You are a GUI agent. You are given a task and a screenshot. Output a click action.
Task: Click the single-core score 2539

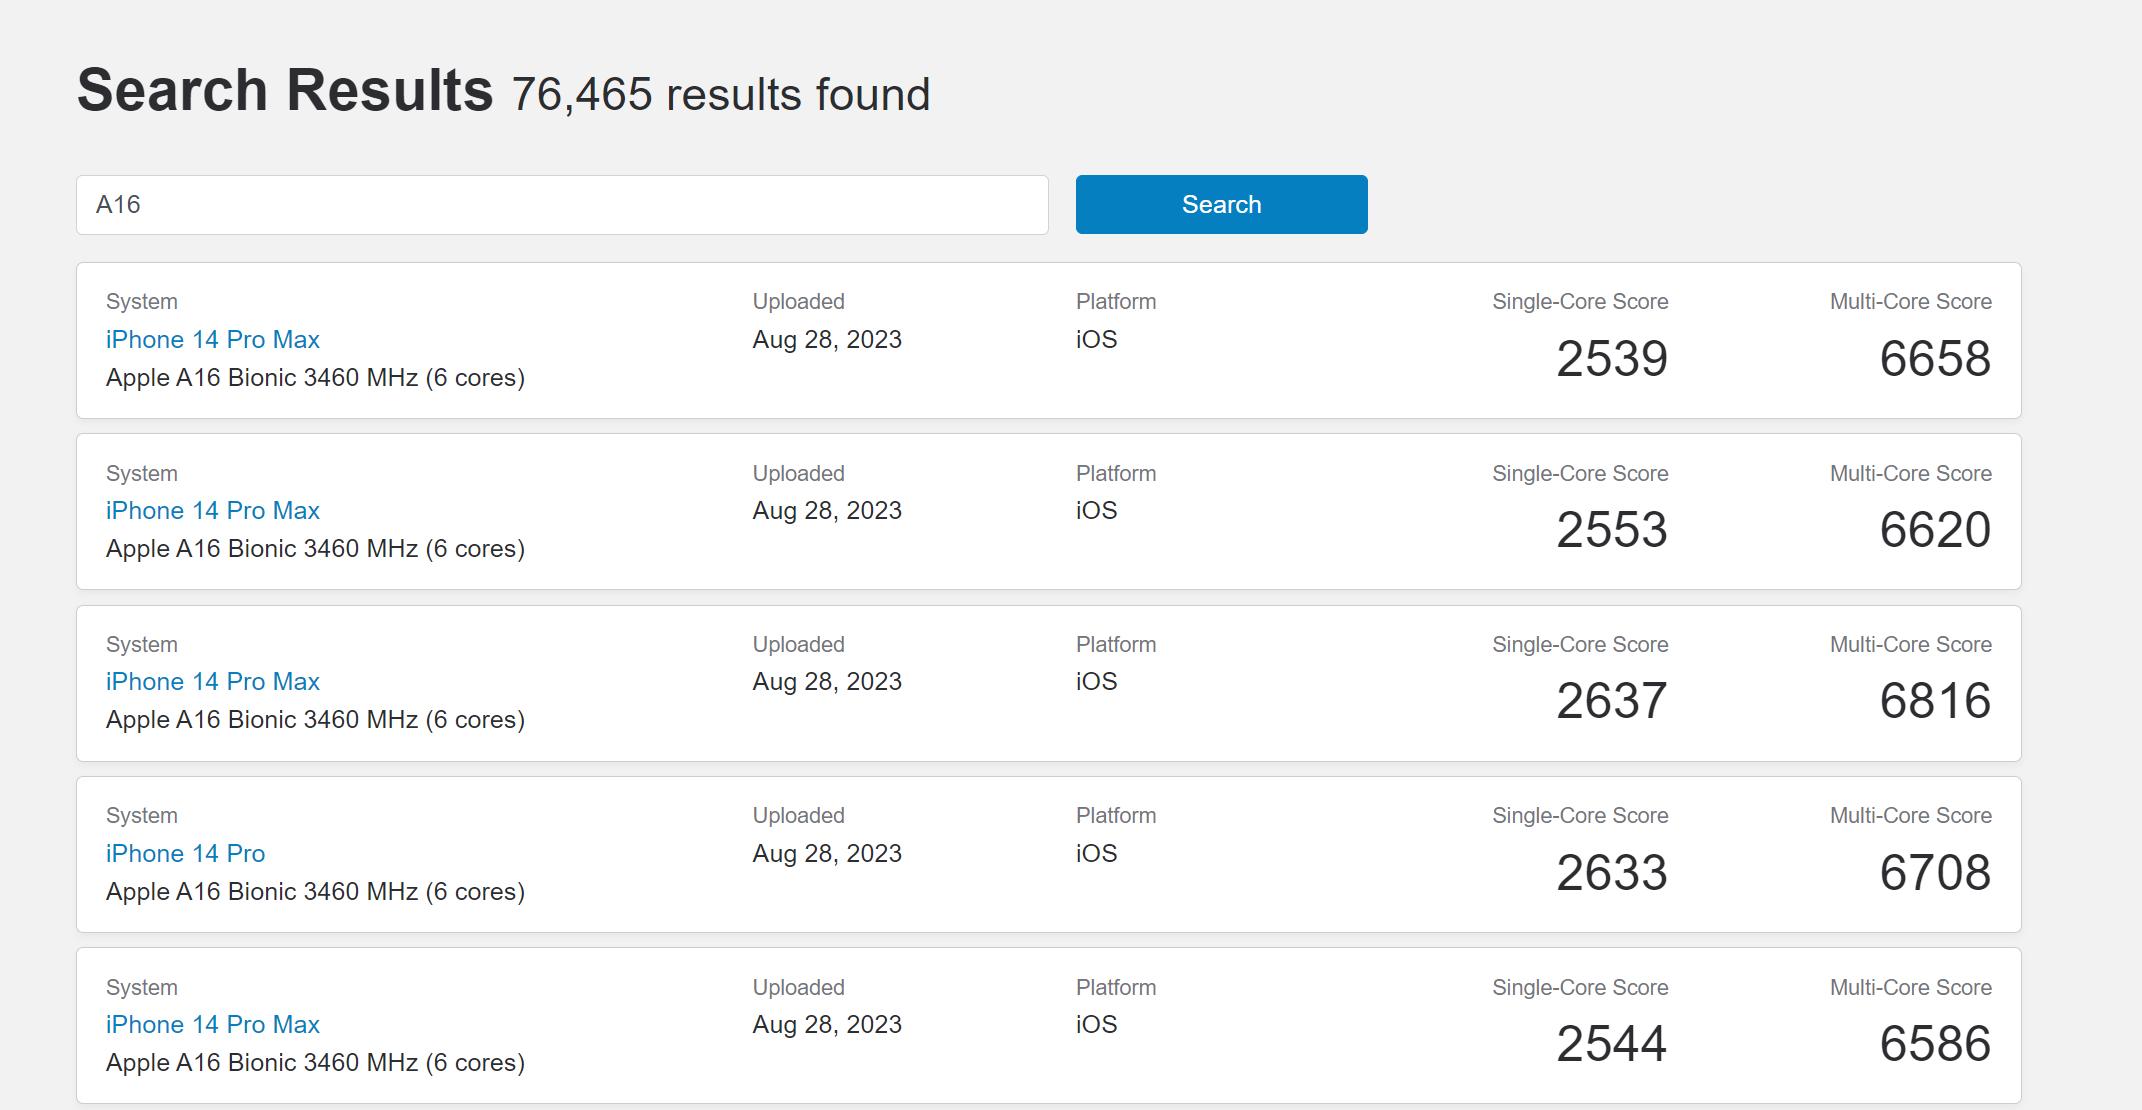(1611, 359)
